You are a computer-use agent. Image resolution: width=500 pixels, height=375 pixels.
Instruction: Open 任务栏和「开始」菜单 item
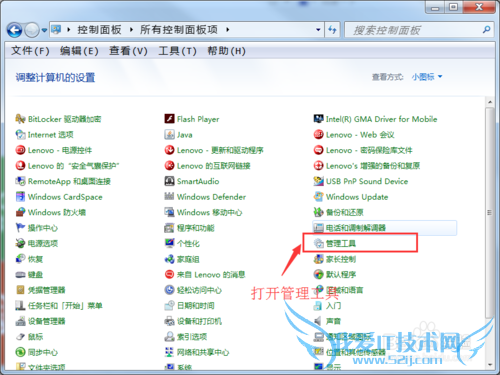[x=59, y=306]
